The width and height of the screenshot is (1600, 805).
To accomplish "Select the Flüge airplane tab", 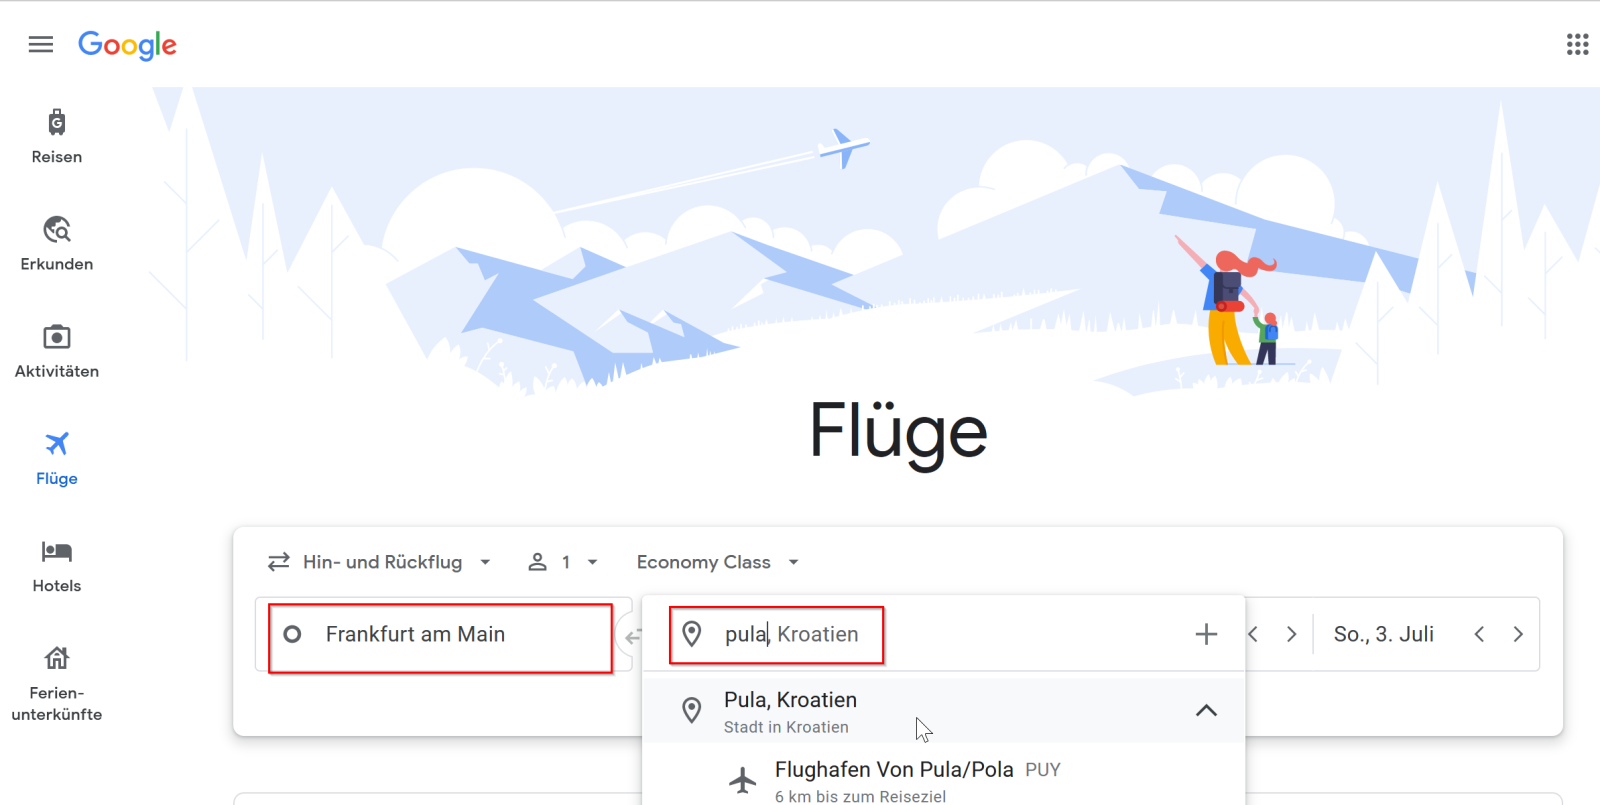I will (57, 458).
